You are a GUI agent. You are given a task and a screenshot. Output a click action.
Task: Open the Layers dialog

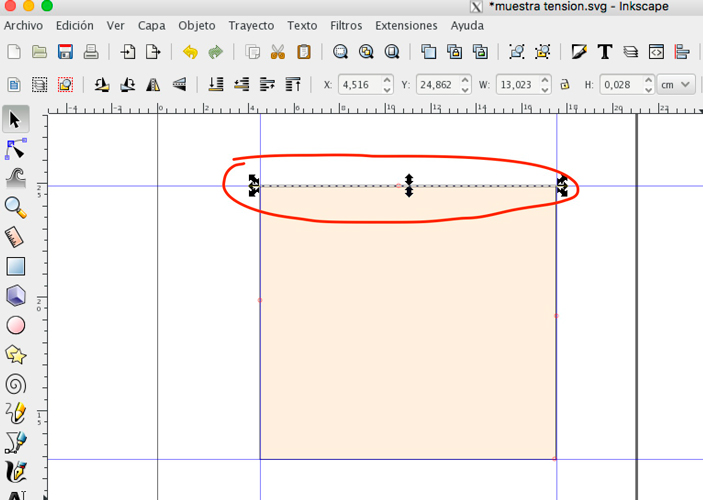coord(630,52)
